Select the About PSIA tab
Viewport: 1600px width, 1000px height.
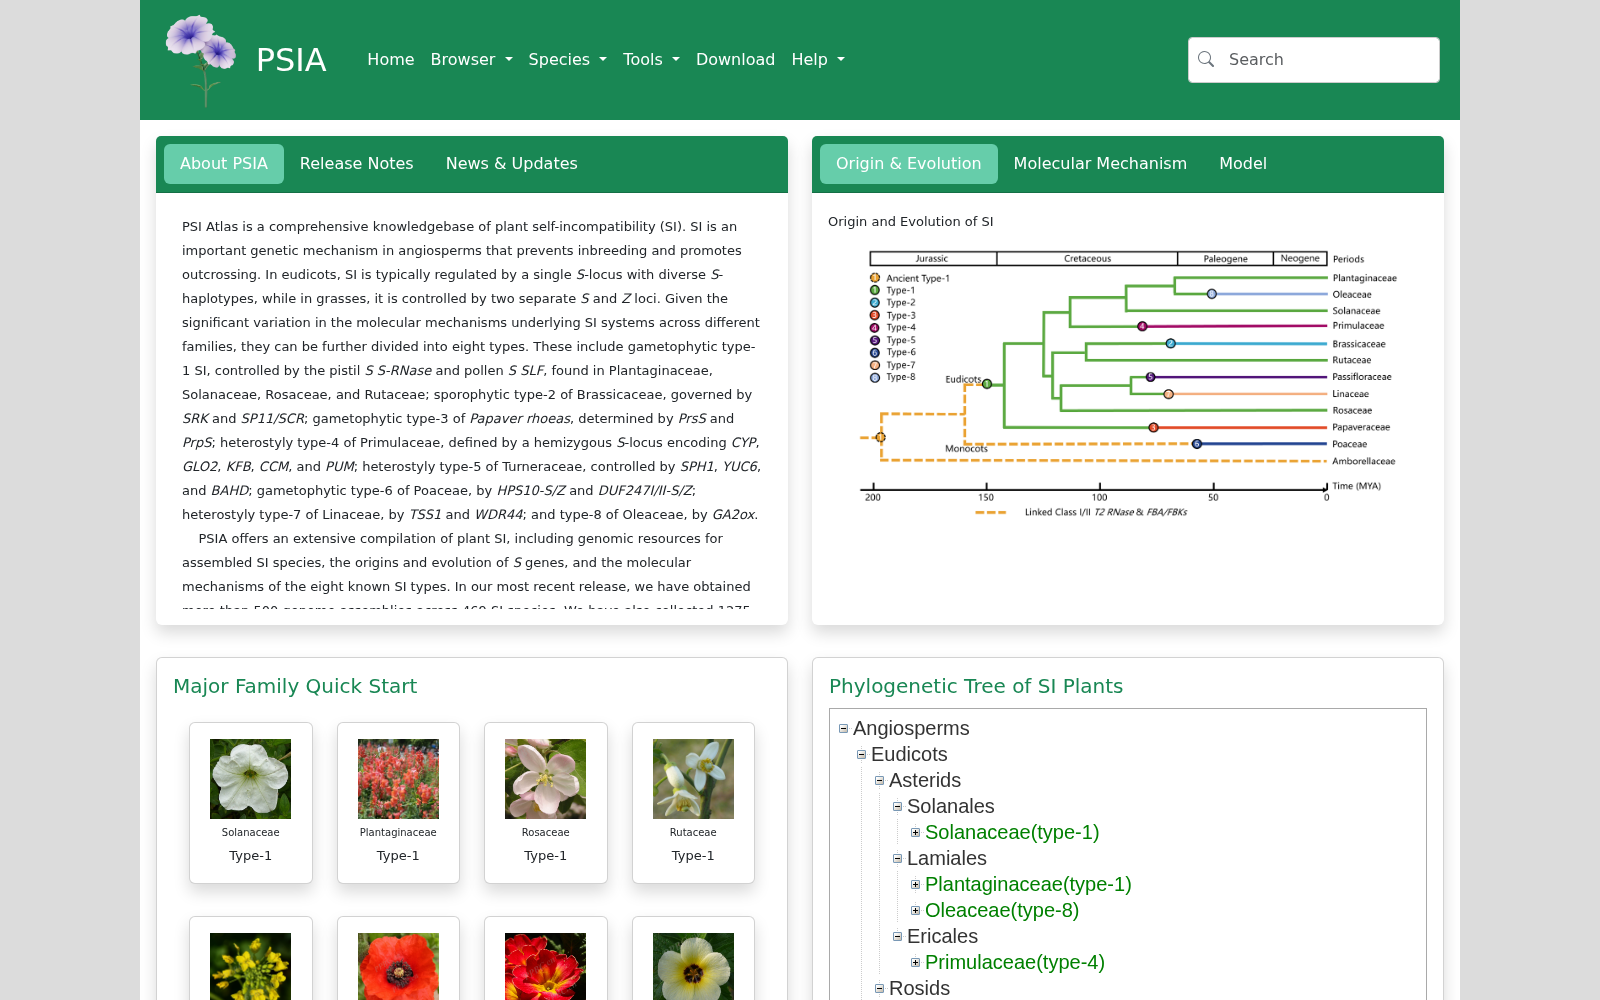tap(224, 164)
